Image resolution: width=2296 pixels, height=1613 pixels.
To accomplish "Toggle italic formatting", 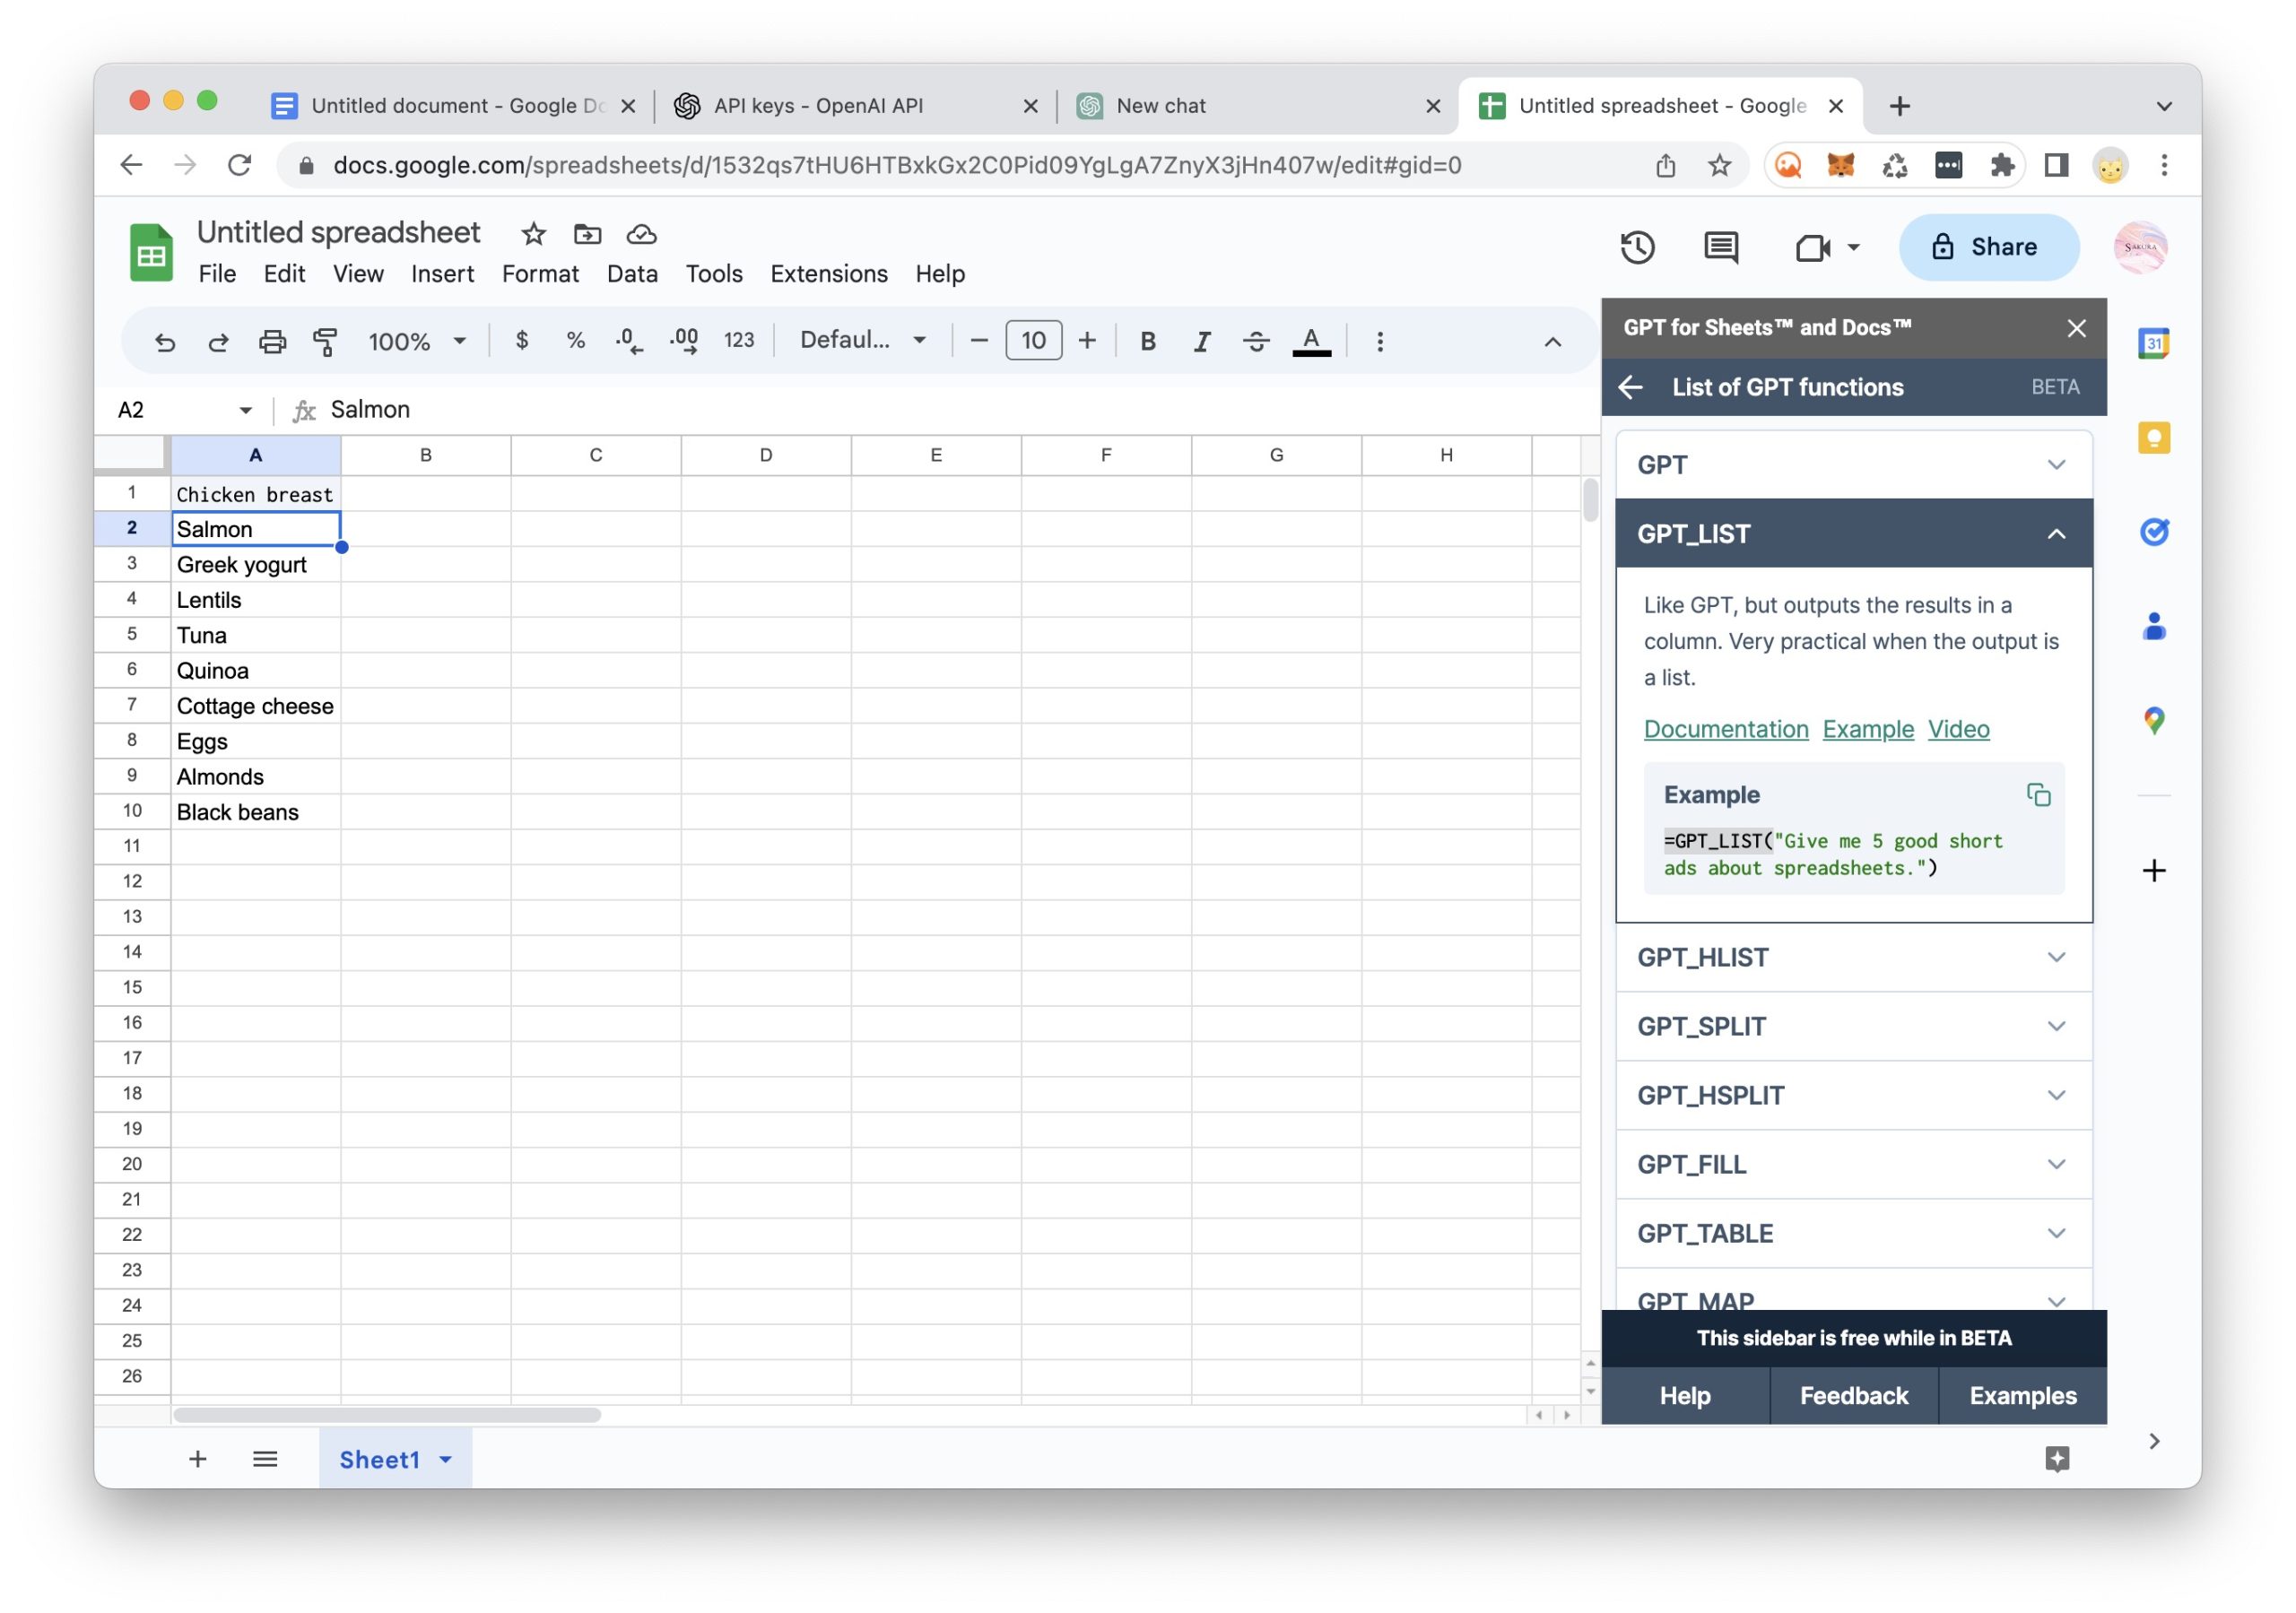I will [1201, 341].
